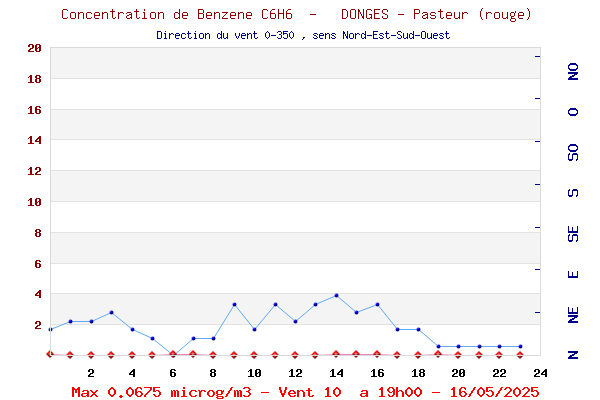
Task: Click the right wind axis label "NO"
Action: 573,72
